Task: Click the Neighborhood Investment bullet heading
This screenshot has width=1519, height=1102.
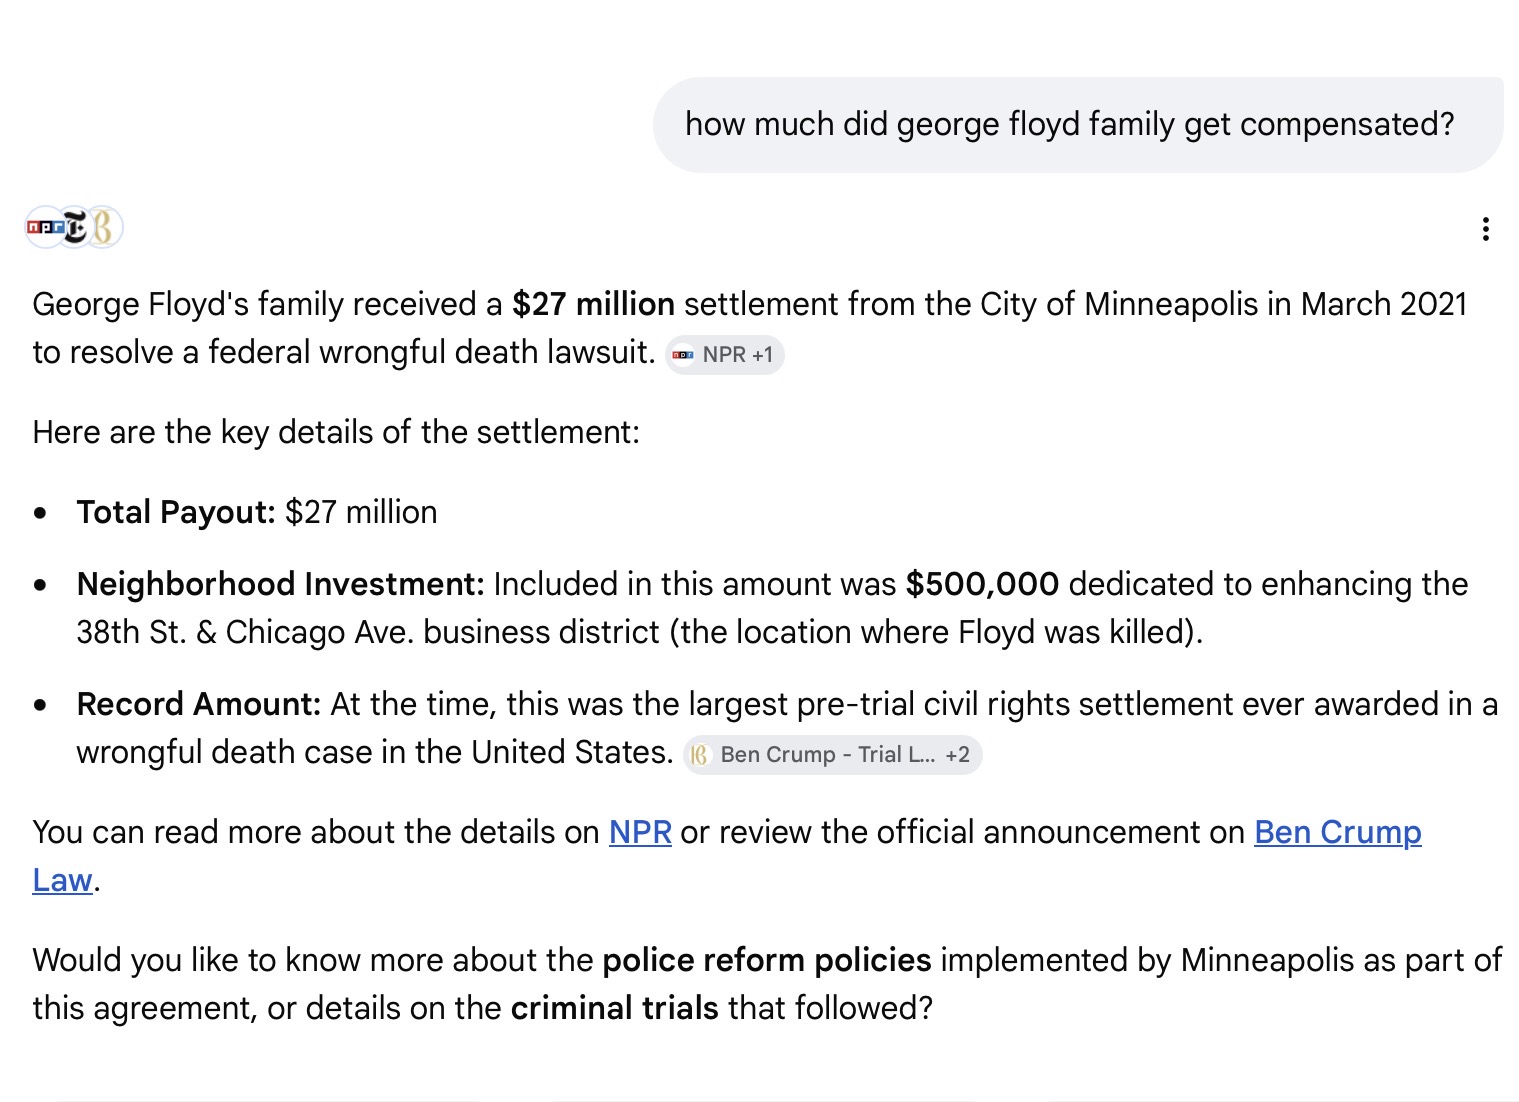Action: 280,584
